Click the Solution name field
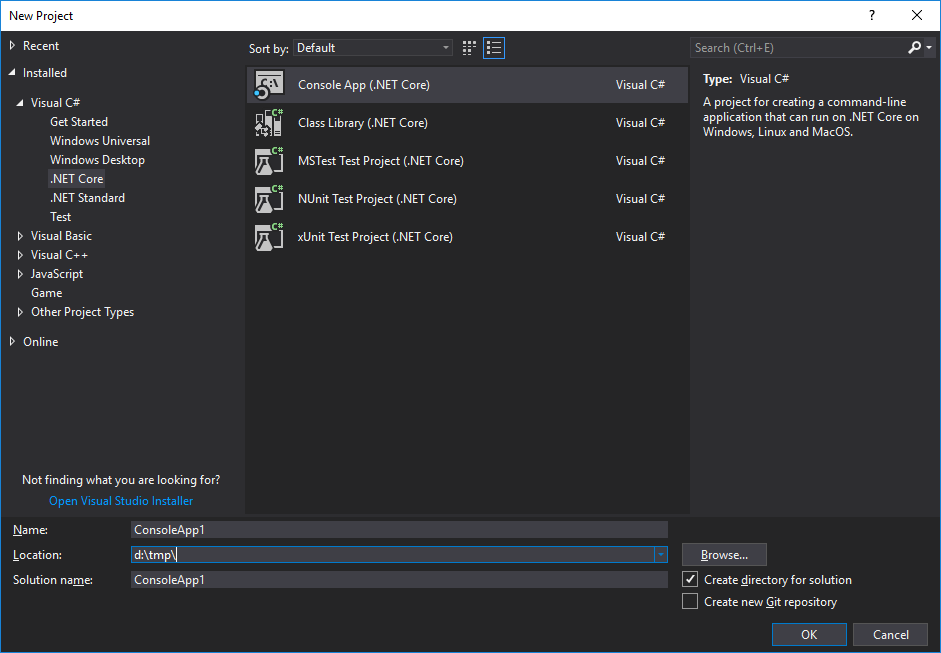The width and height of the screenshot is (941, 653). click(x=399, y=580)
